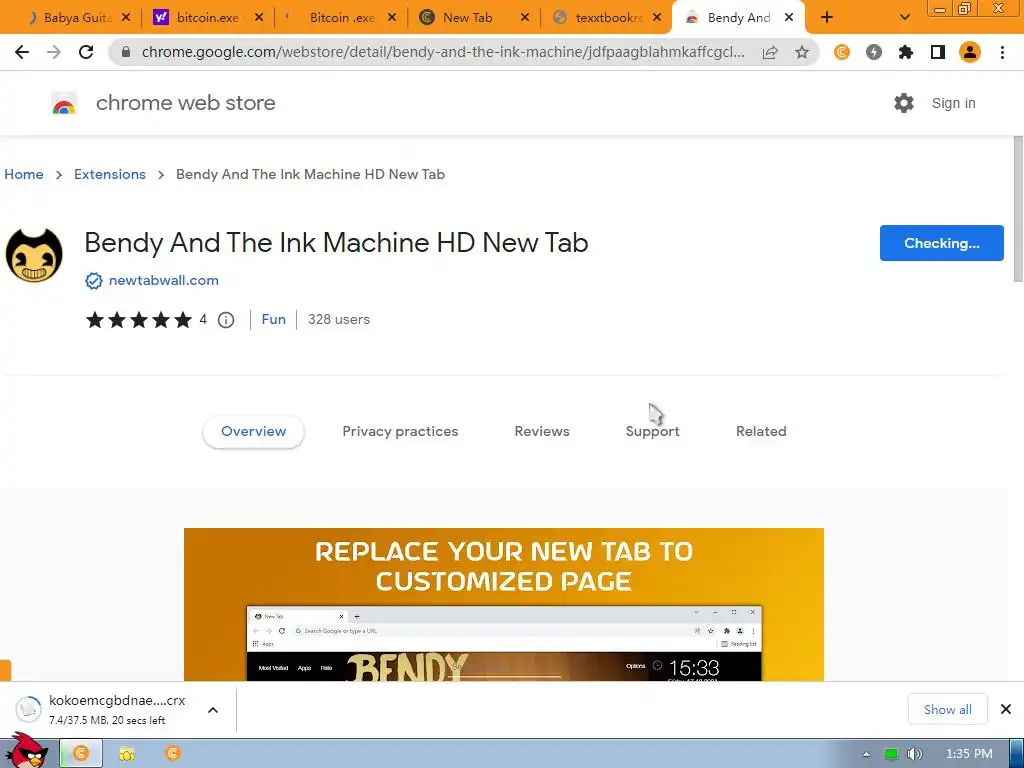Click the extension preview screenshot
1024x768 pixels.
coord(504,605)
